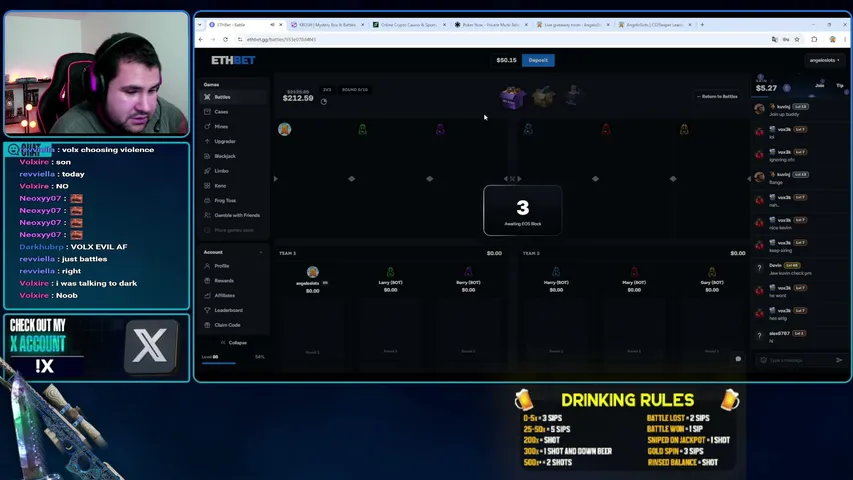Viewport: 853px width, 480px height.
Task: Click Join in the chat rain panel
Action: point(819,85)
